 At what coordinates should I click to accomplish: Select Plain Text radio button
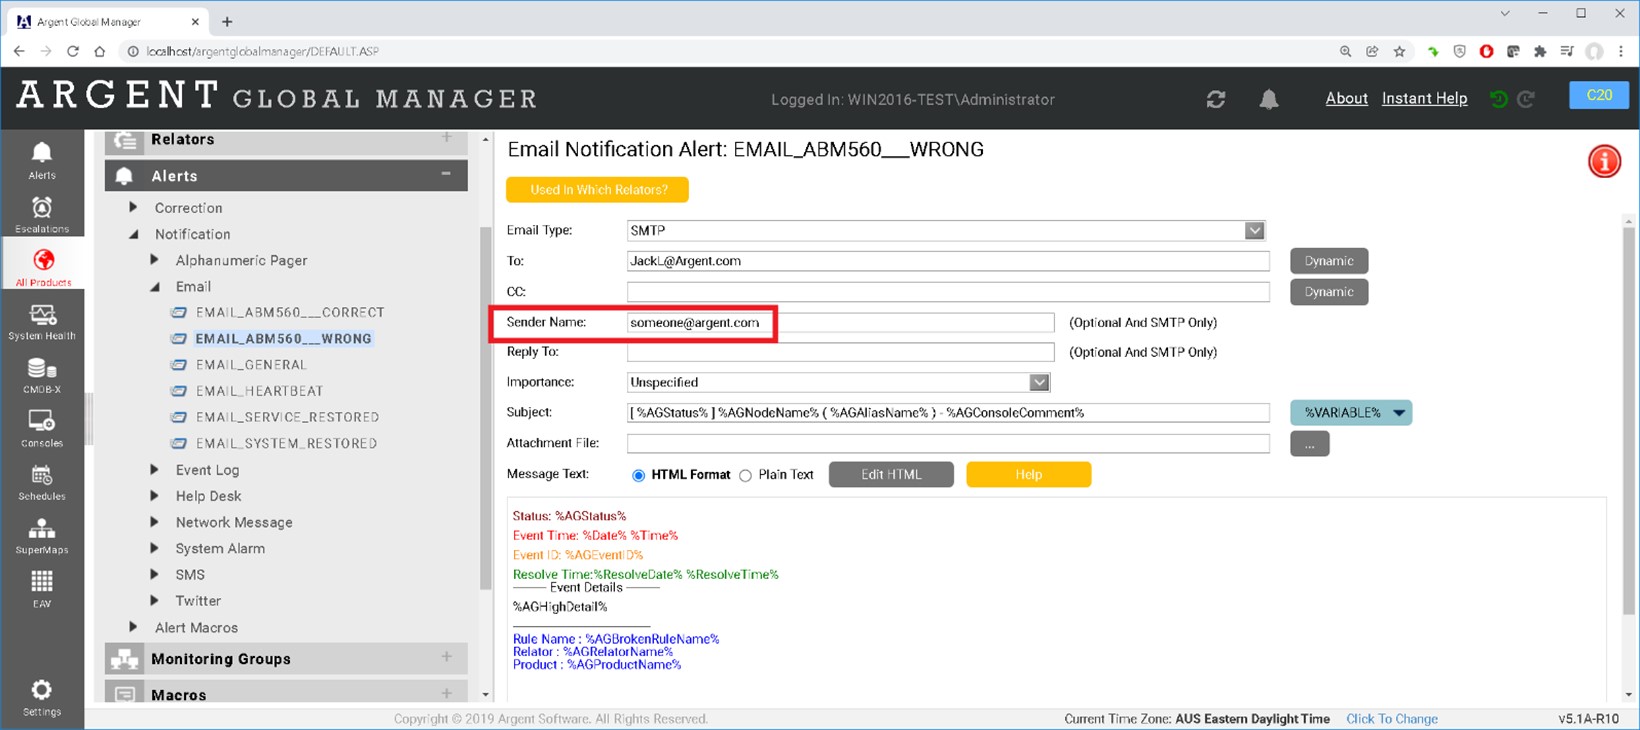point(745,476)
